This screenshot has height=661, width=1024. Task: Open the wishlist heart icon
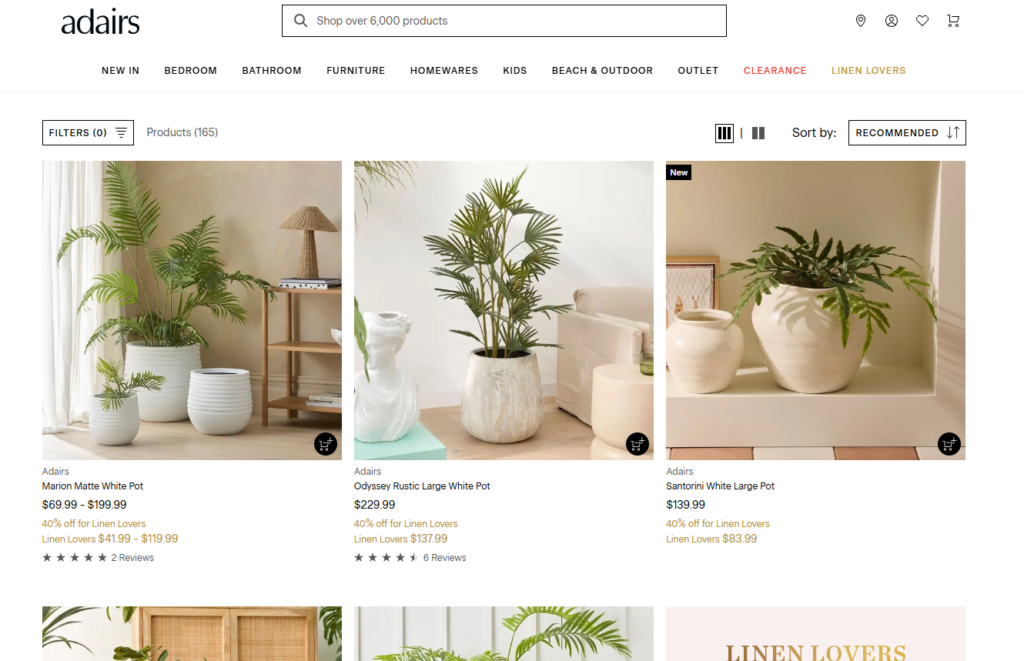point(922,21)
